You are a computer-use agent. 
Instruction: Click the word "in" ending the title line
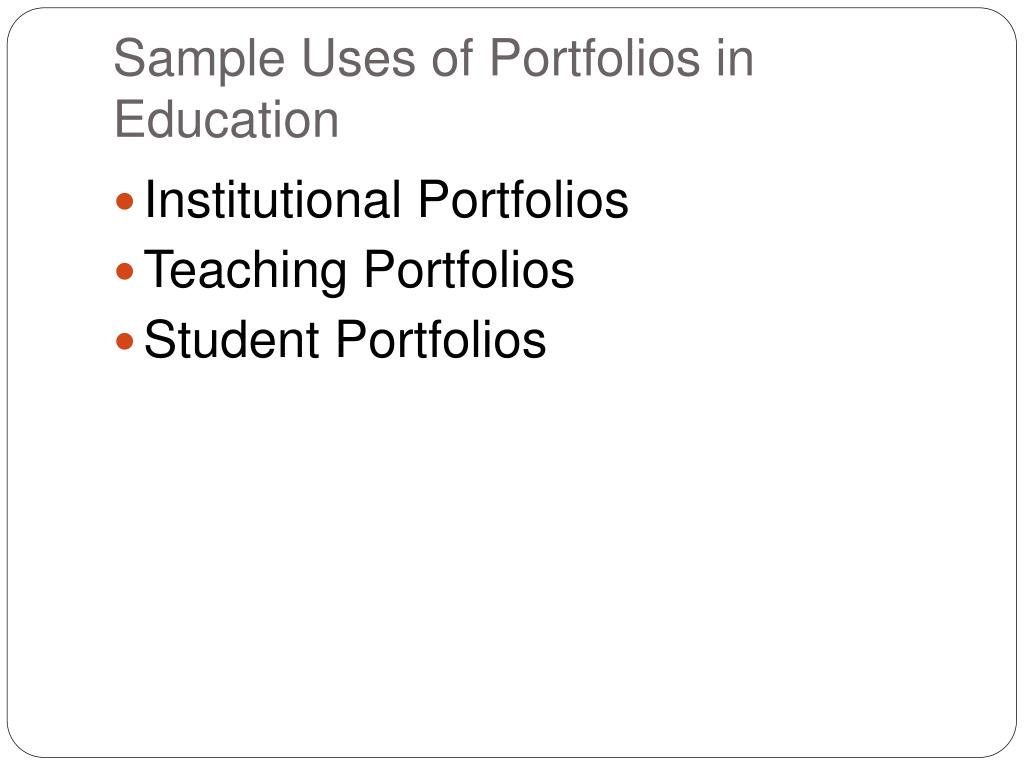click(x=735, y=57)
